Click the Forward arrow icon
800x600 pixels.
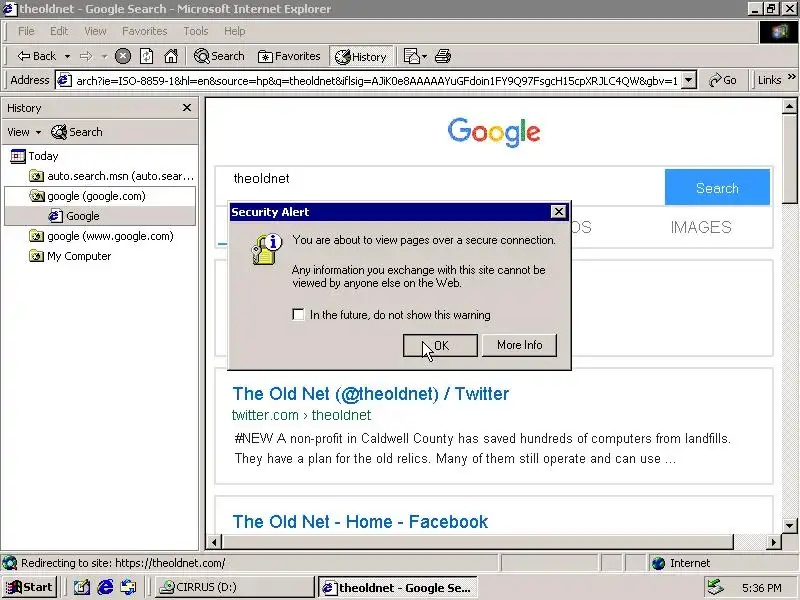click(86, 56)
